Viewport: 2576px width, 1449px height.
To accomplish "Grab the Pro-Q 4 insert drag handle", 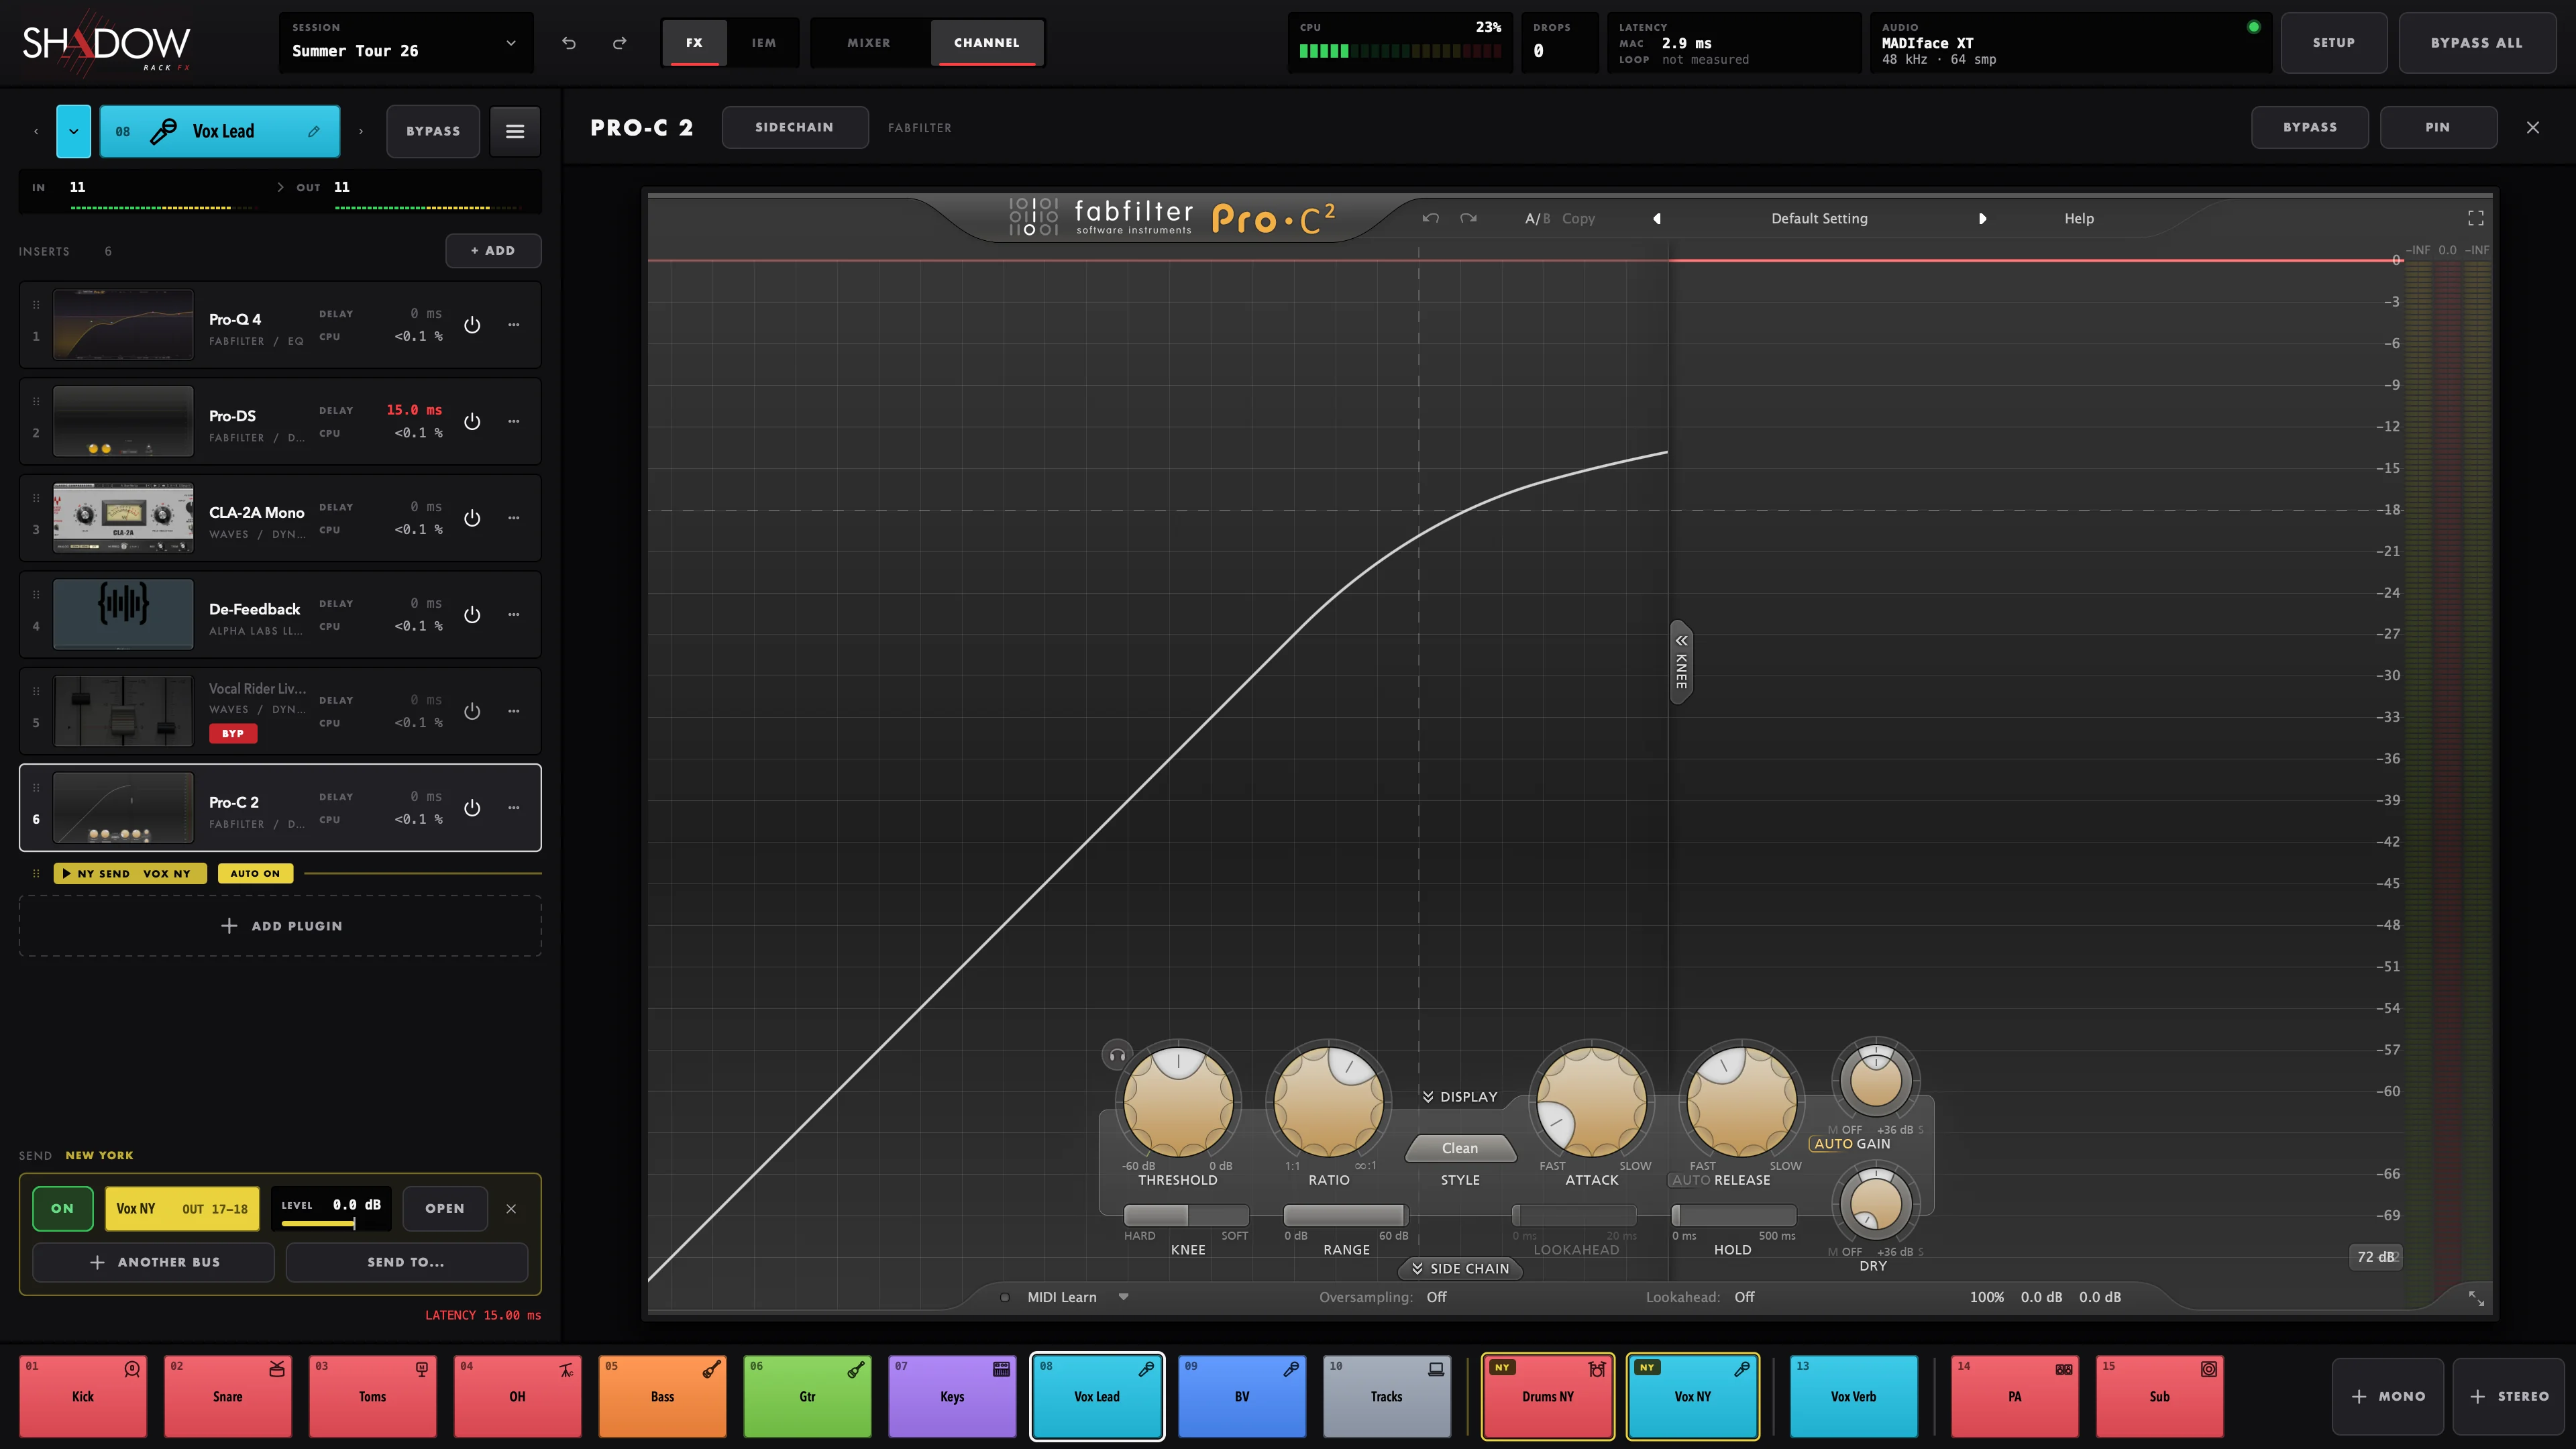I will pos(36,305).
